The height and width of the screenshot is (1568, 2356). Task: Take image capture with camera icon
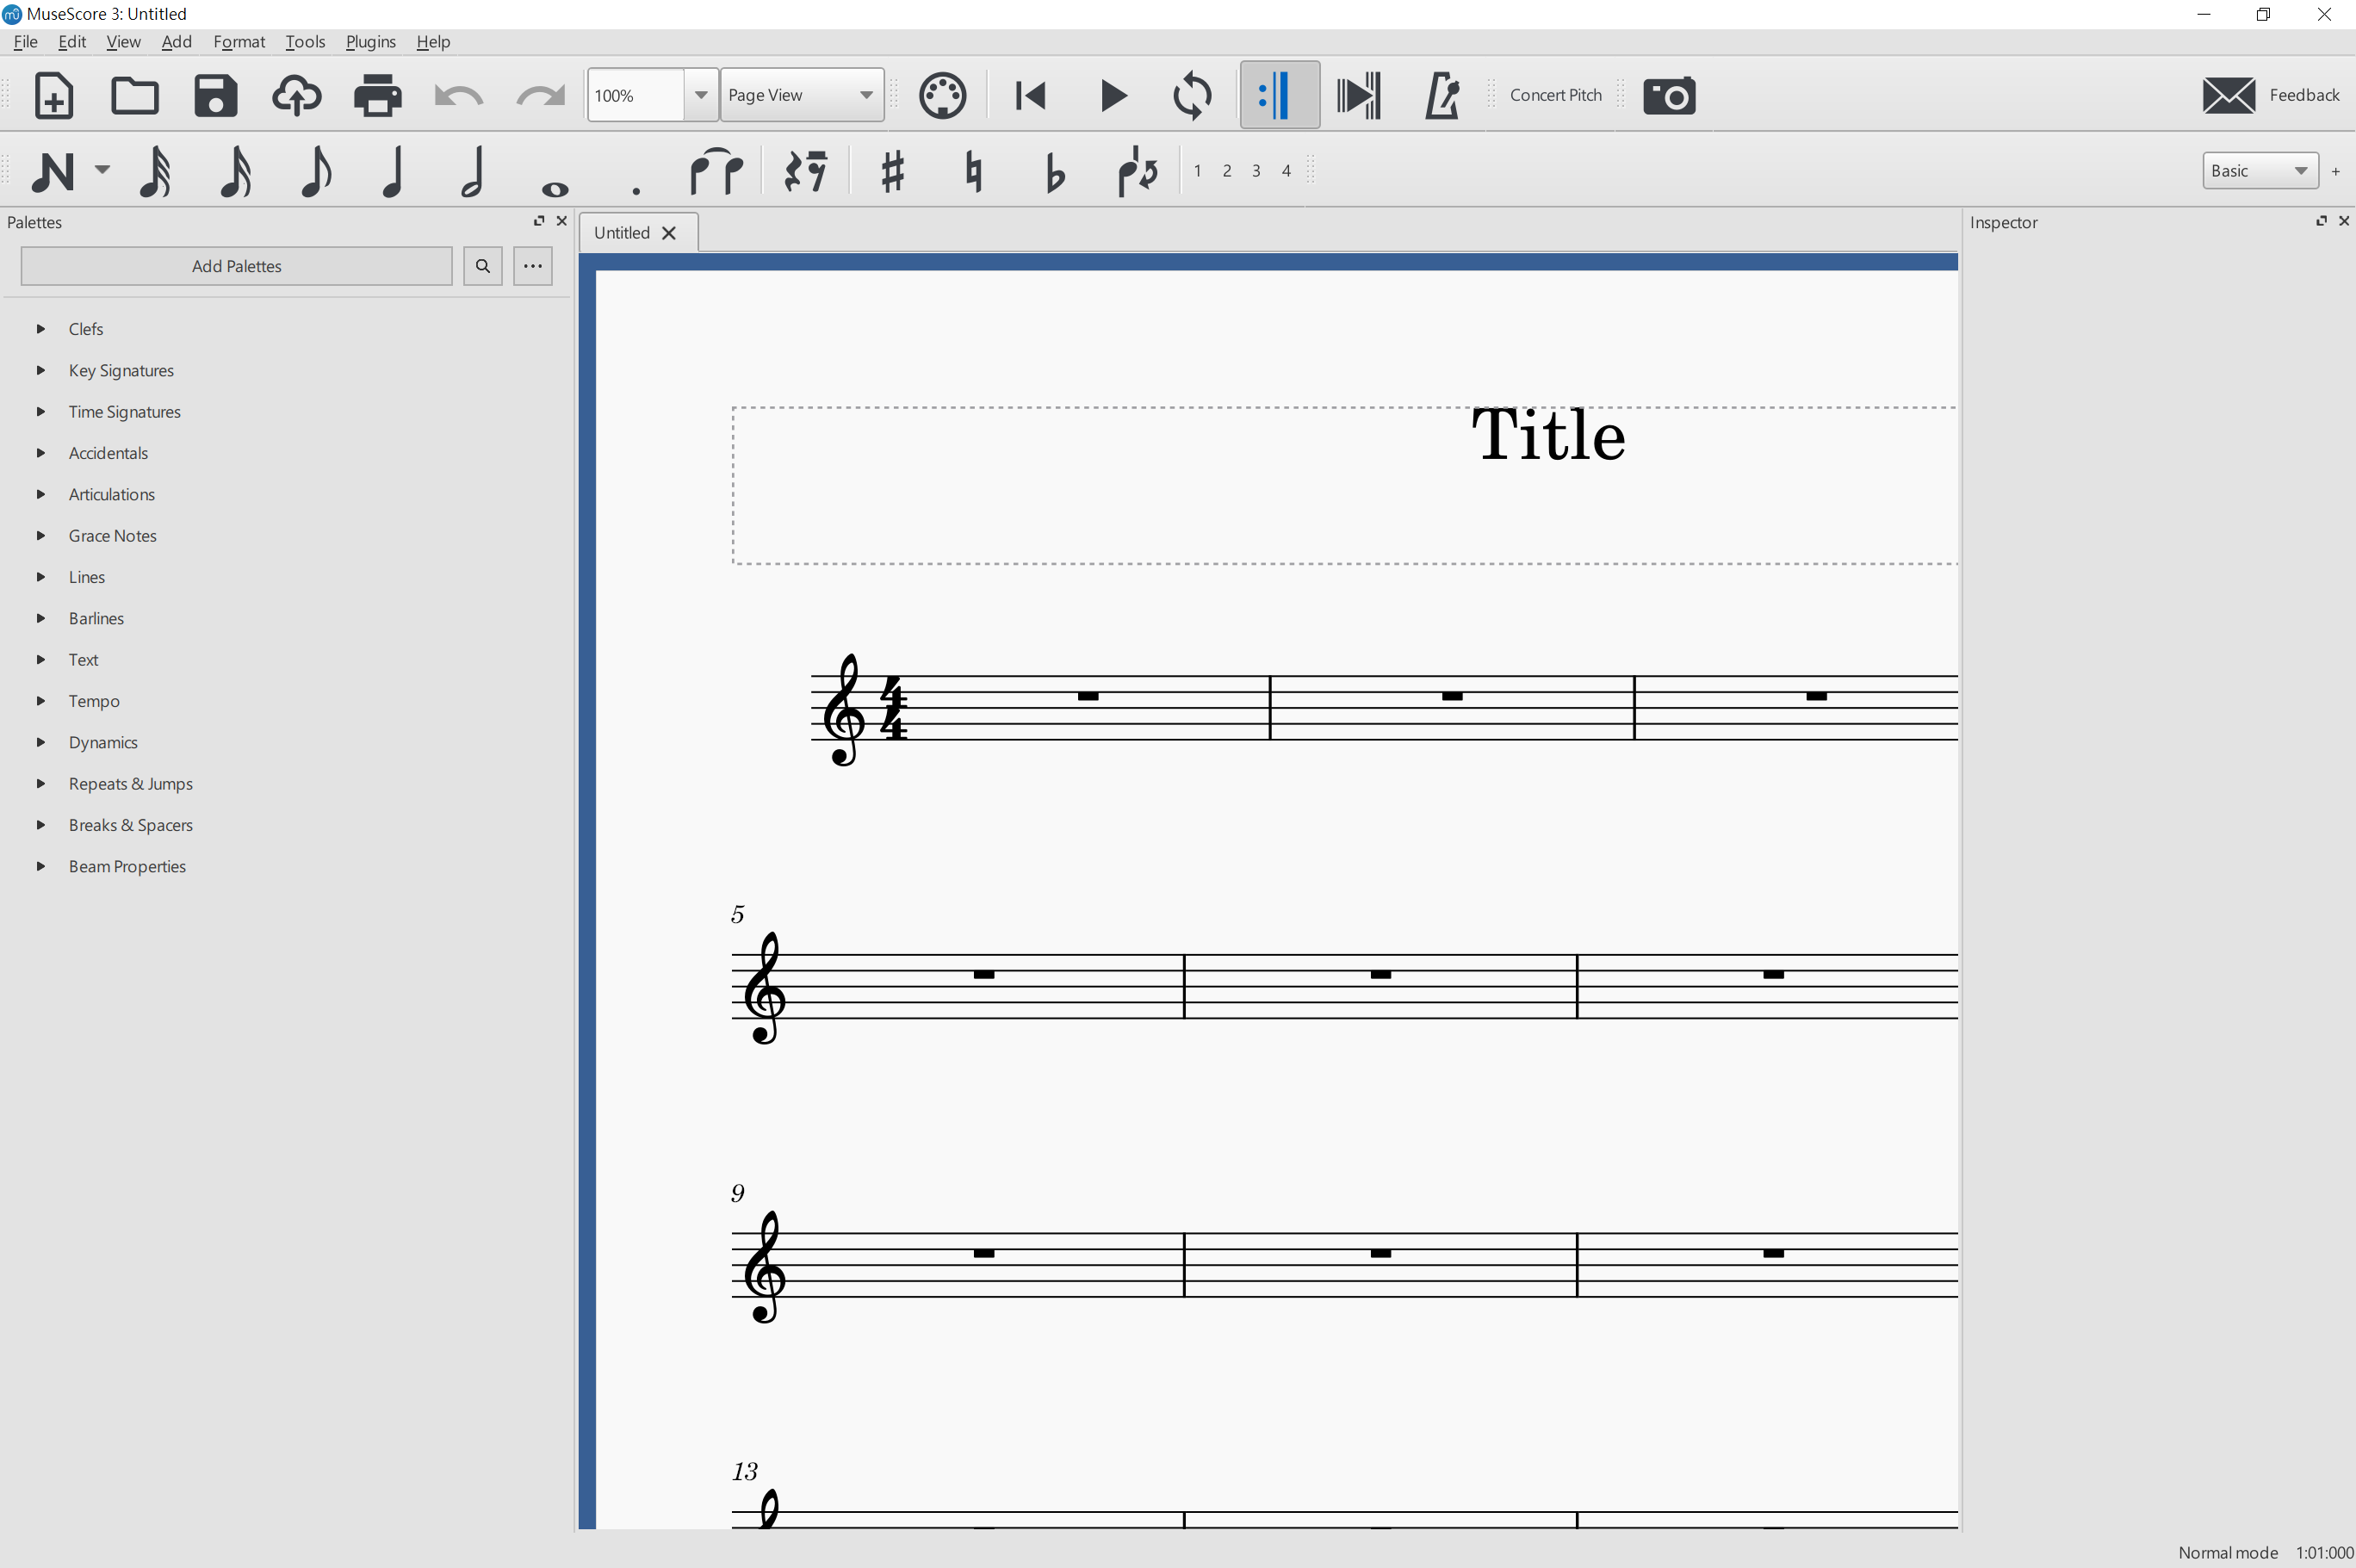click(x=1669, y=96)
